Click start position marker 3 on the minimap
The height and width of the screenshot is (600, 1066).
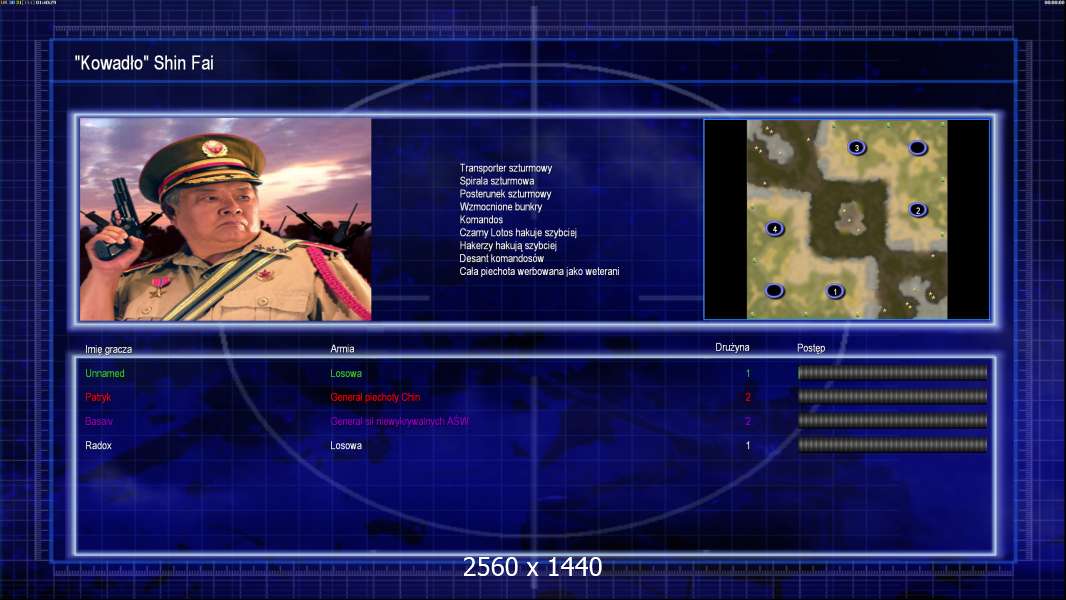click(857, 147)
